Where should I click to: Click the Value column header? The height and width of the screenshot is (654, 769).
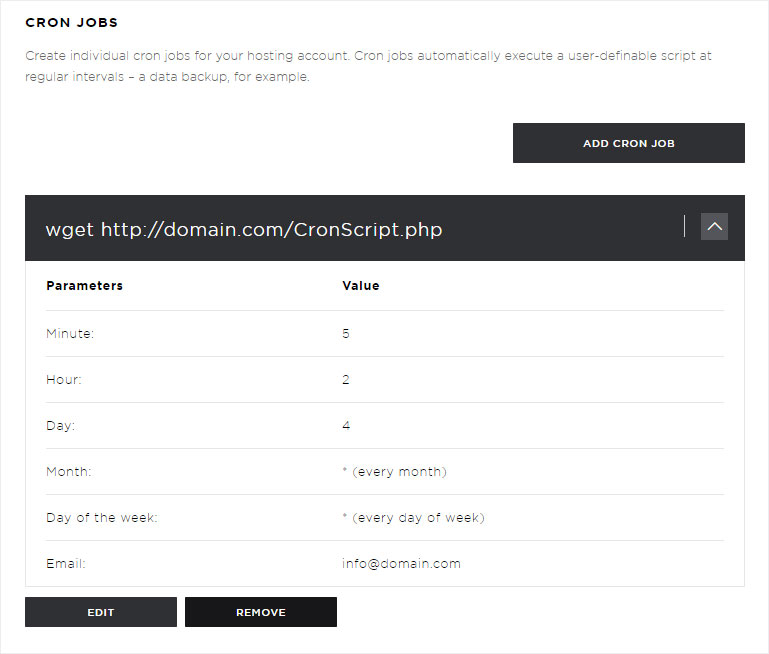[361, 285]
